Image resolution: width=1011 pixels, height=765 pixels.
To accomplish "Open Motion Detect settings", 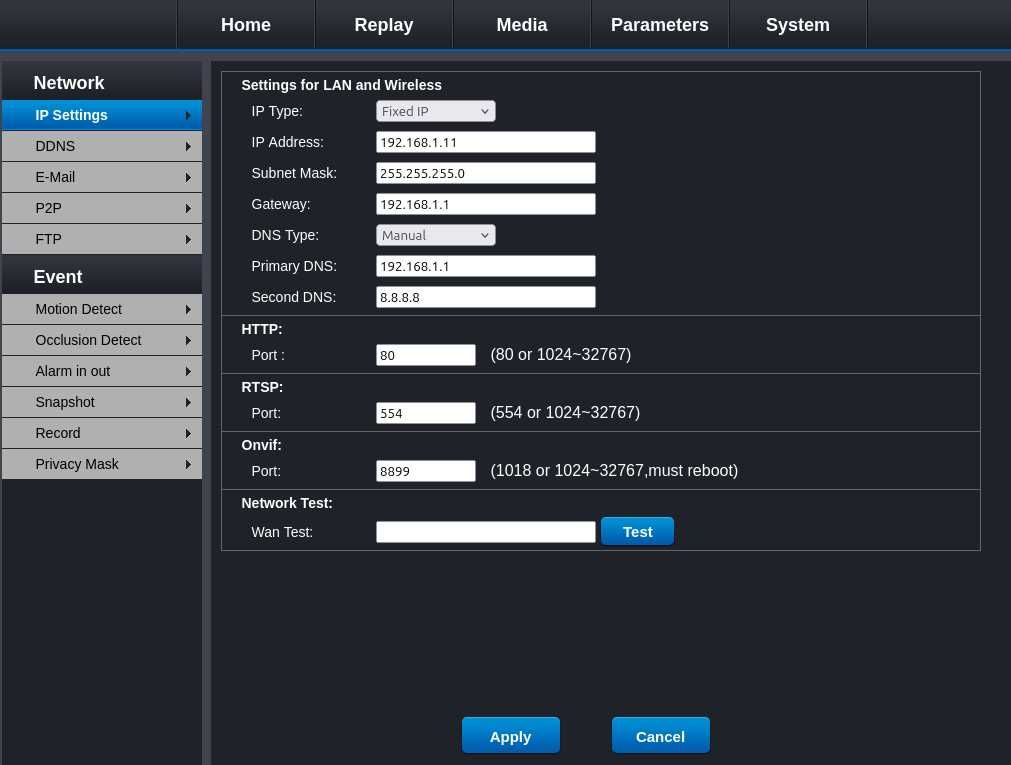I will (102, 309).
